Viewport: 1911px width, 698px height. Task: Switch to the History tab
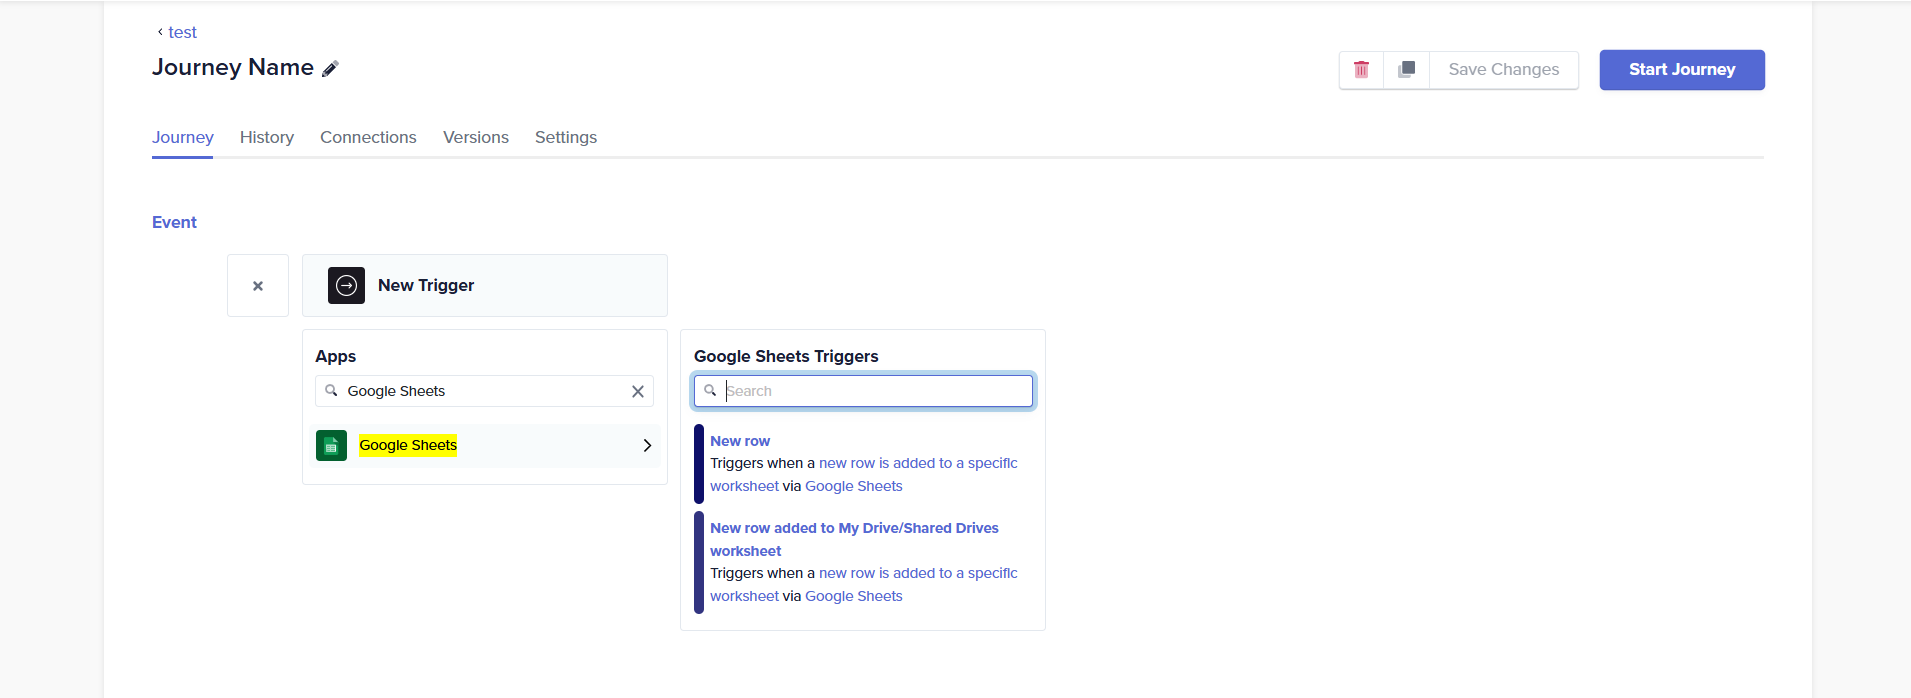click(267, 137)
